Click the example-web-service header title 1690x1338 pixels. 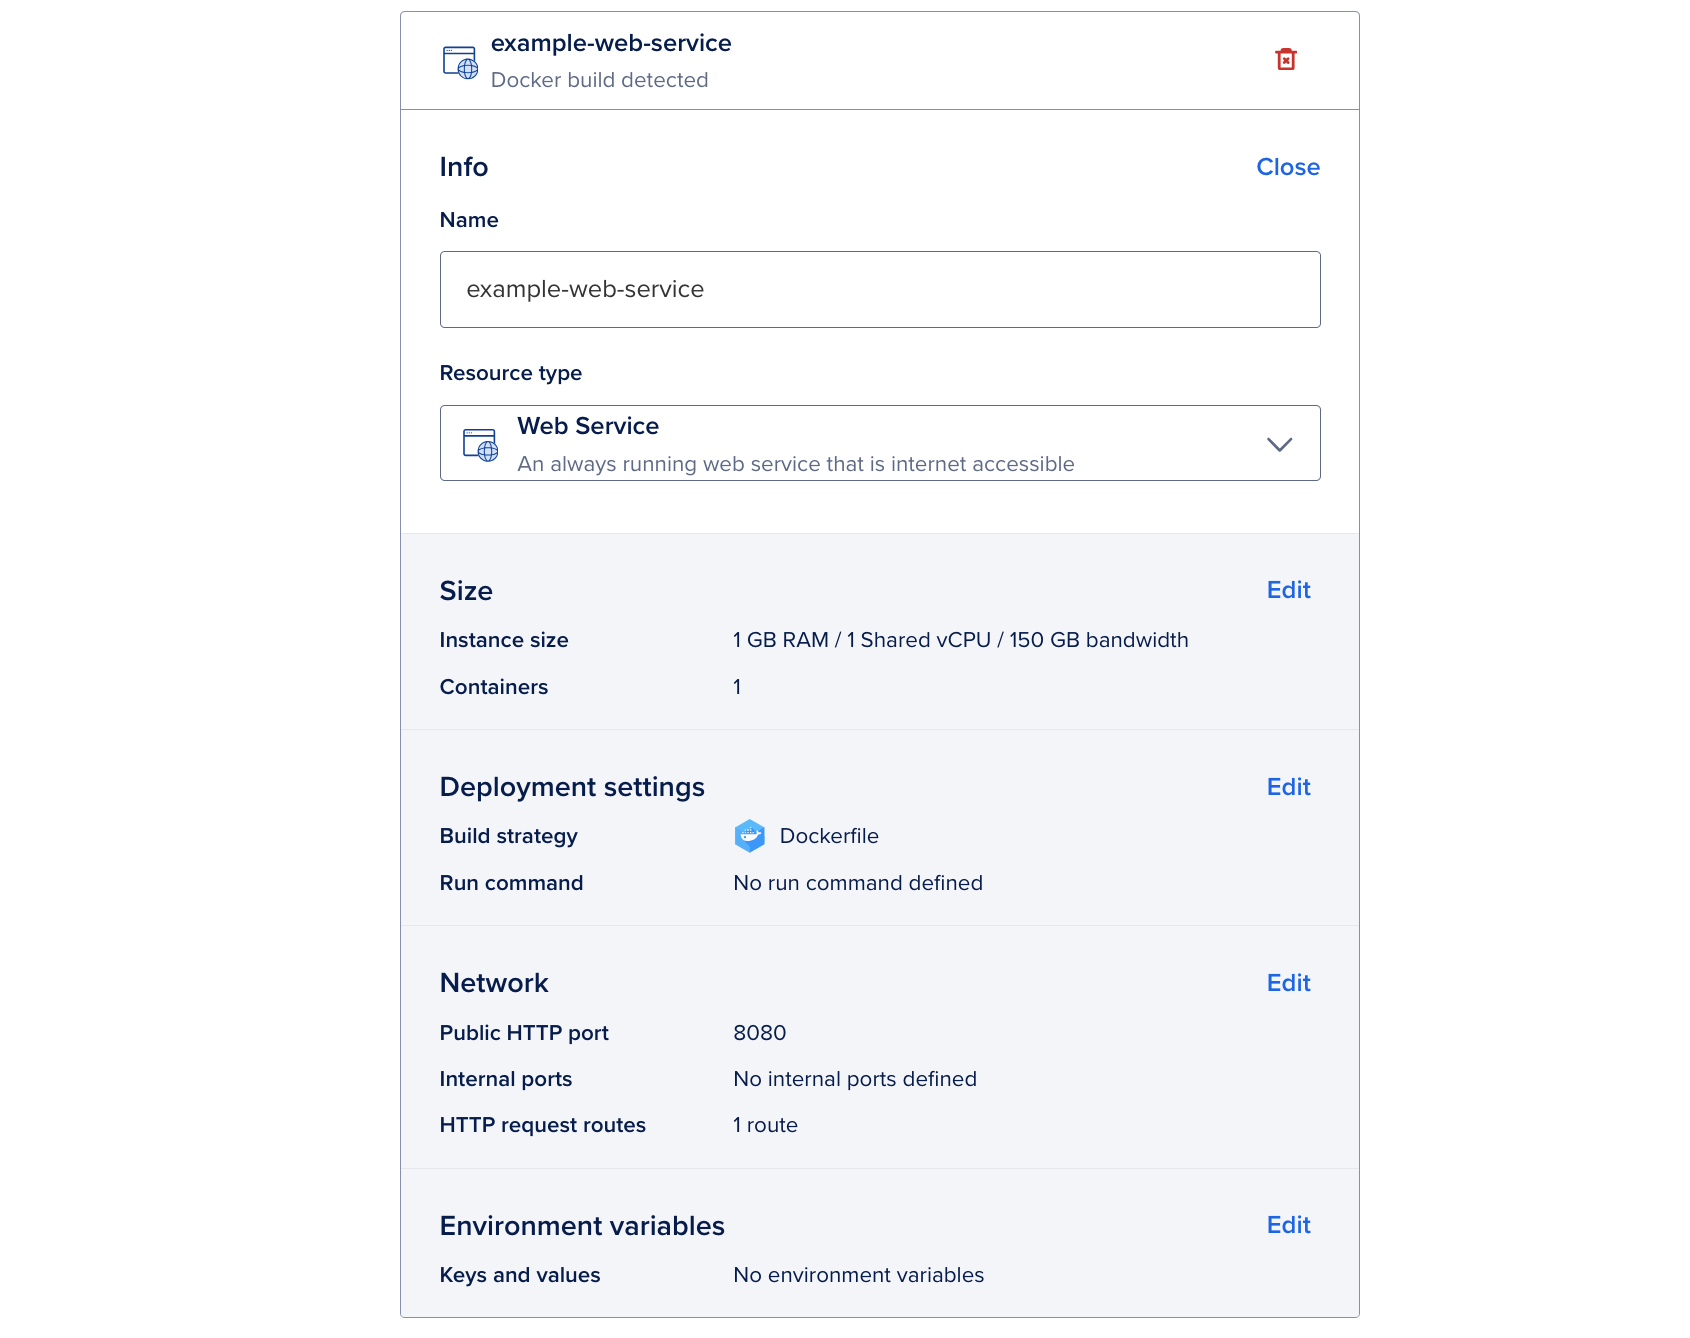(x=611, y=43)
